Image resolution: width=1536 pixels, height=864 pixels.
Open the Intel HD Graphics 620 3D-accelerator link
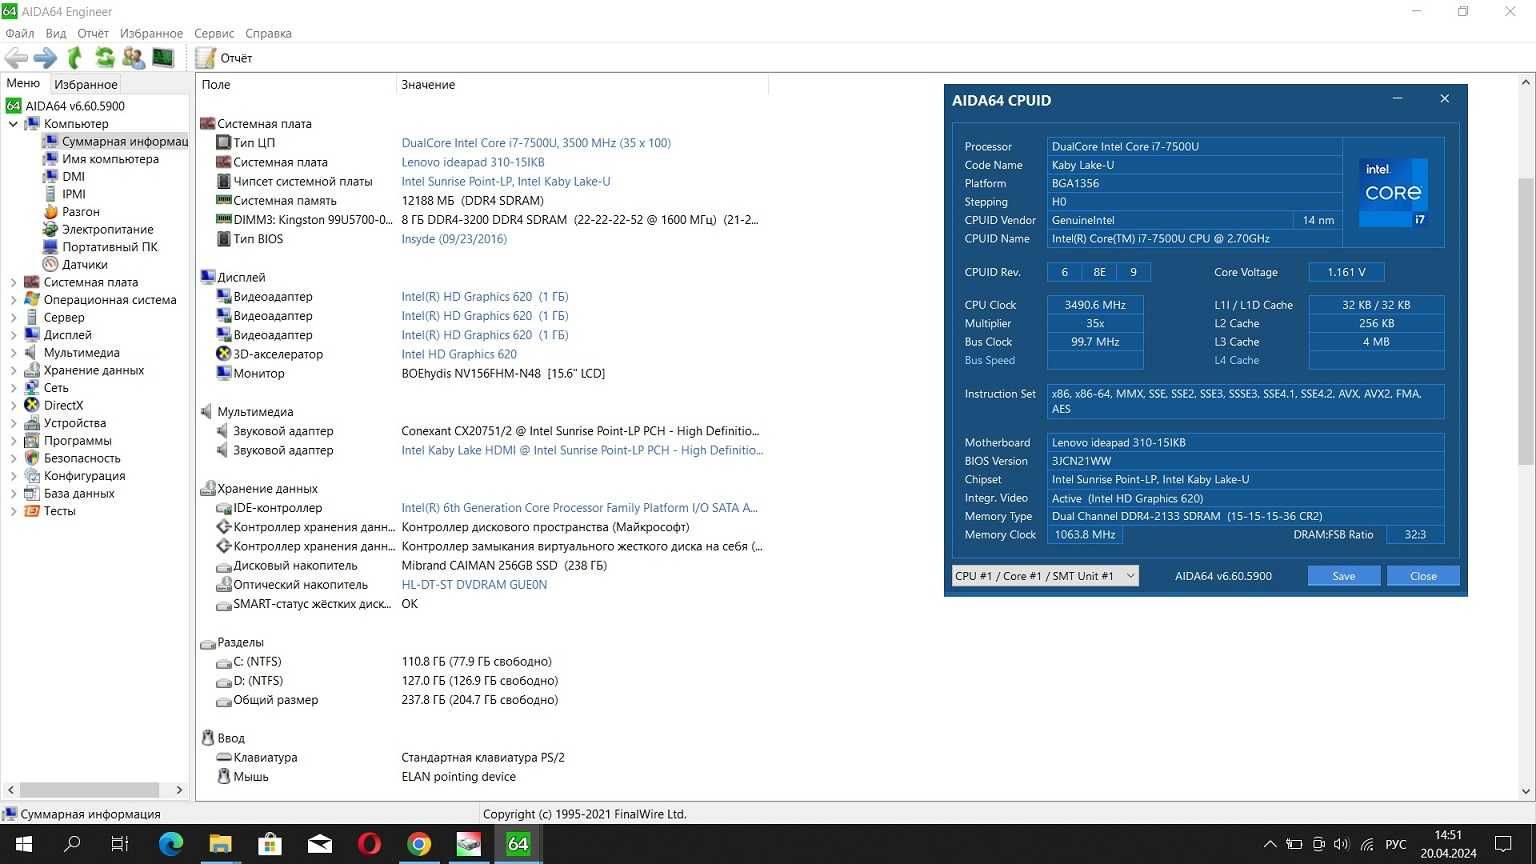point(459,354)
